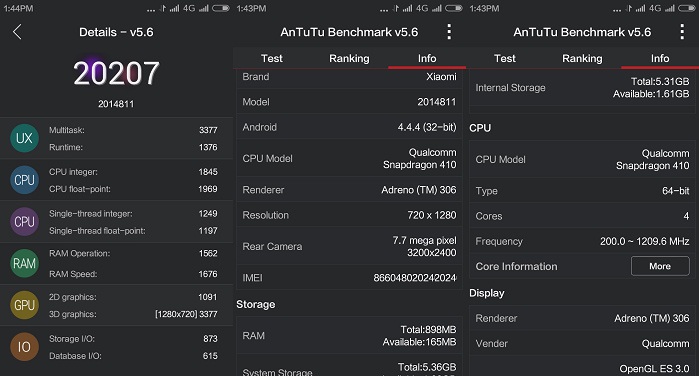Open the Test tab in right screen
The image size is (699, 376).
(x=505, y=58)
